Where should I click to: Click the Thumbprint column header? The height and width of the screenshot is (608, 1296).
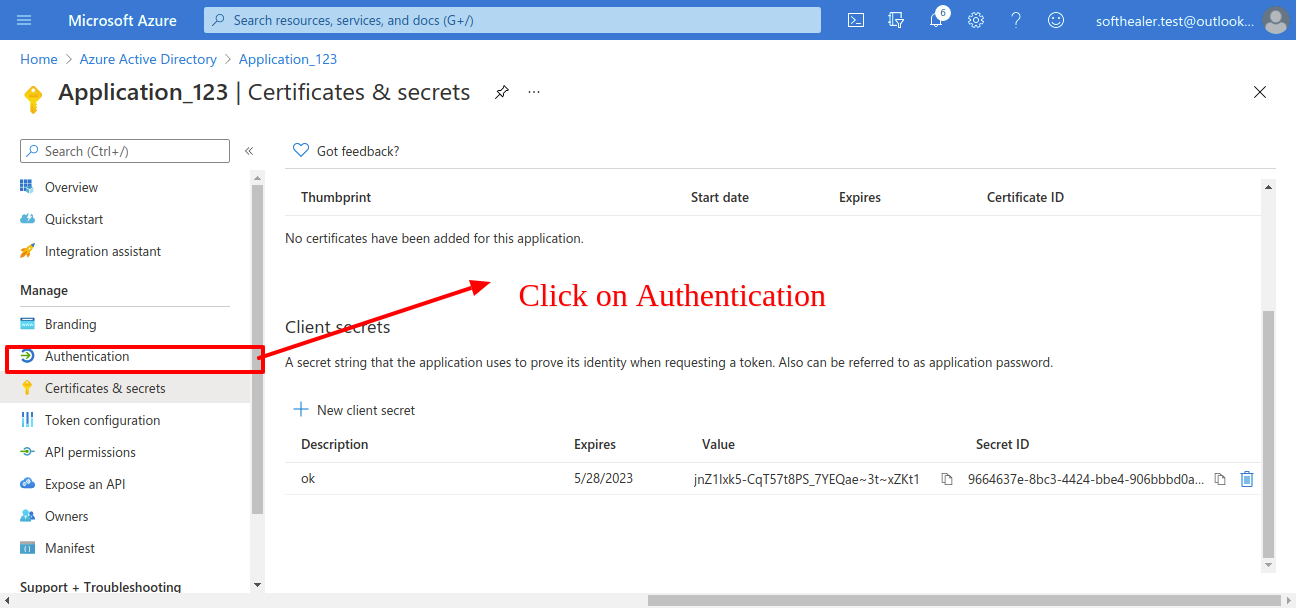tap(336, 197)
